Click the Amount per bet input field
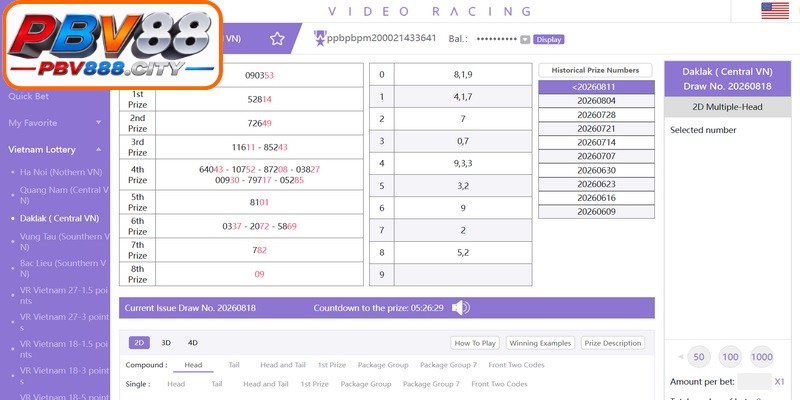800x400 pixels. click(x=755, y=381)
